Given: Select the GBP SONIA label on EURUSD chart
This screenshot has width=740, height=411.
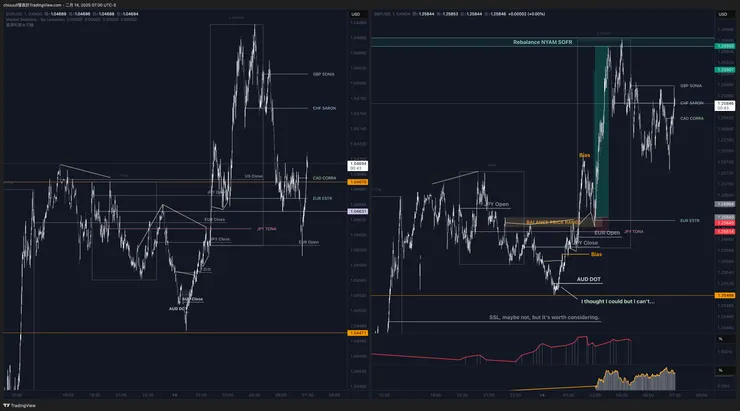Looking at the screenshot, I should tap(324, 74).
